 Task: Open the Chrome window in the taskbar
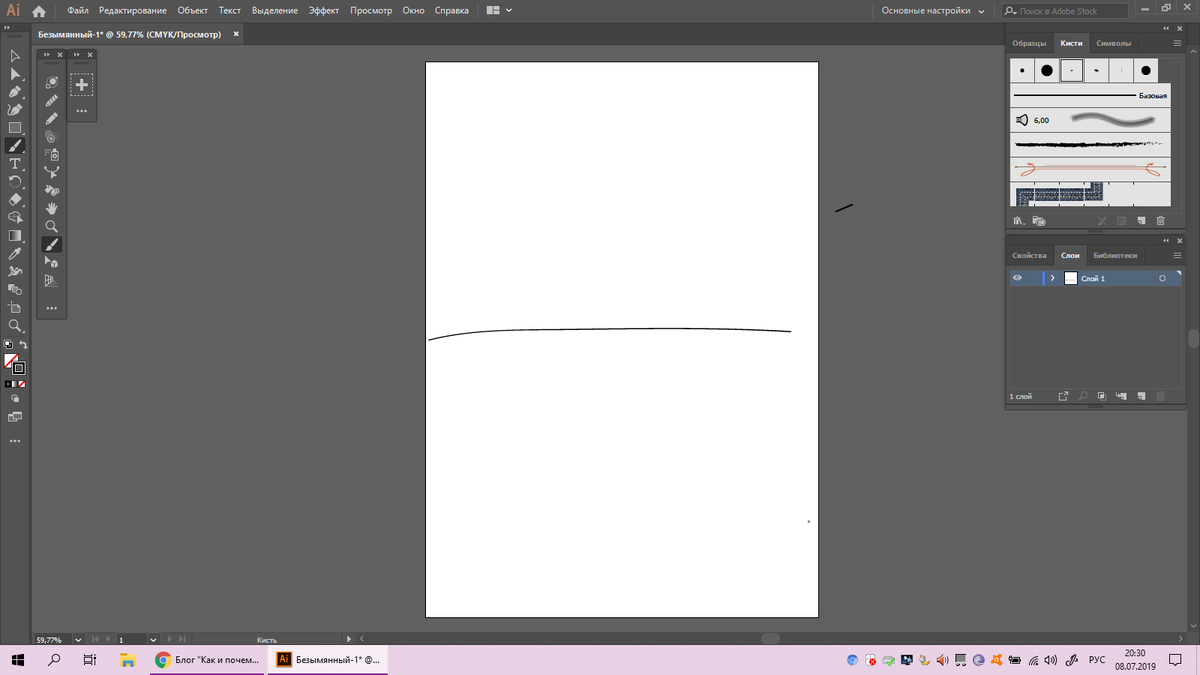coord(209,660)
